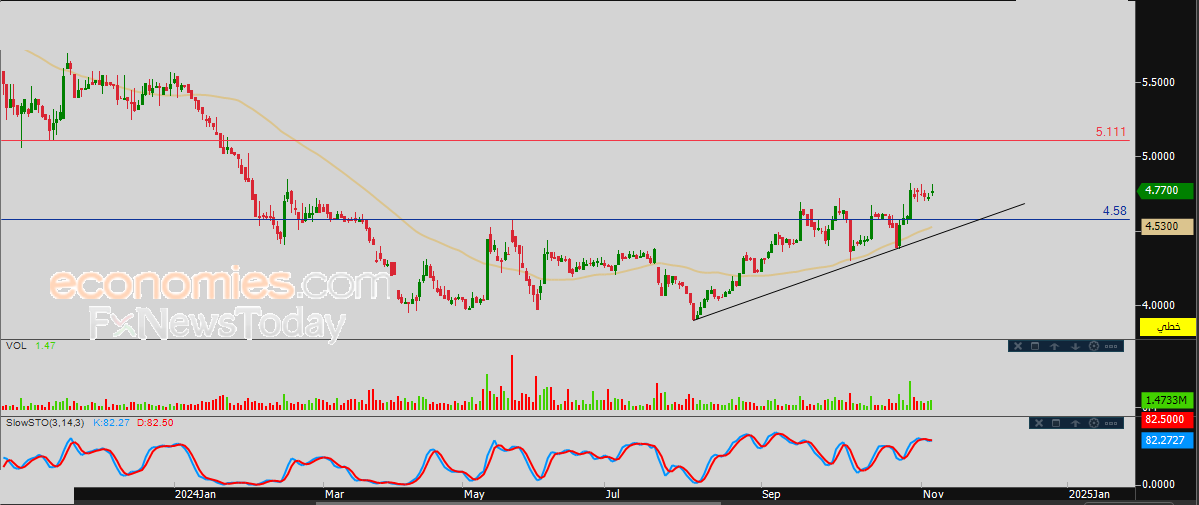Click the 2025Jan date axis label
Viewport: 1199px width, 505px height.
pos(1089,494)
